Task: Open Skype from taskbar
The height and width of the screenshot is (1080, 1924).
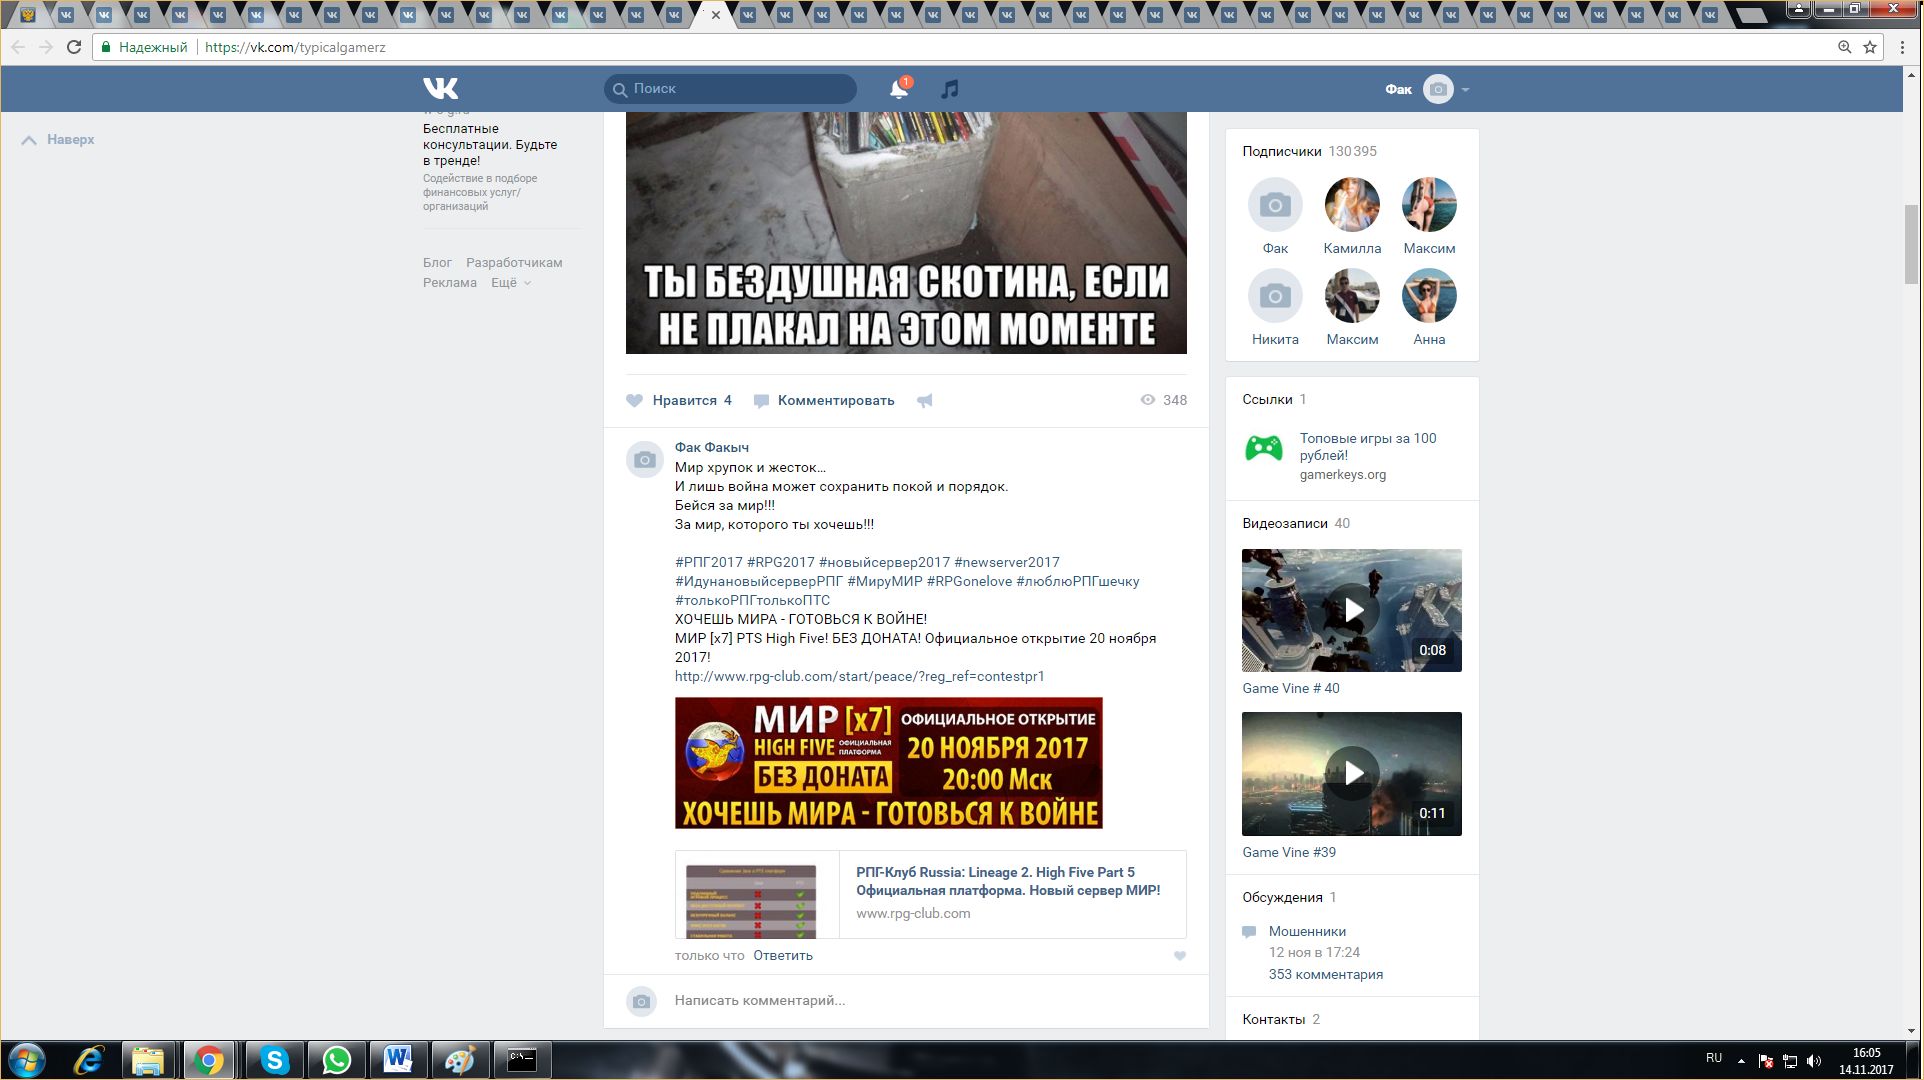Action: [x=274, y=1060]
